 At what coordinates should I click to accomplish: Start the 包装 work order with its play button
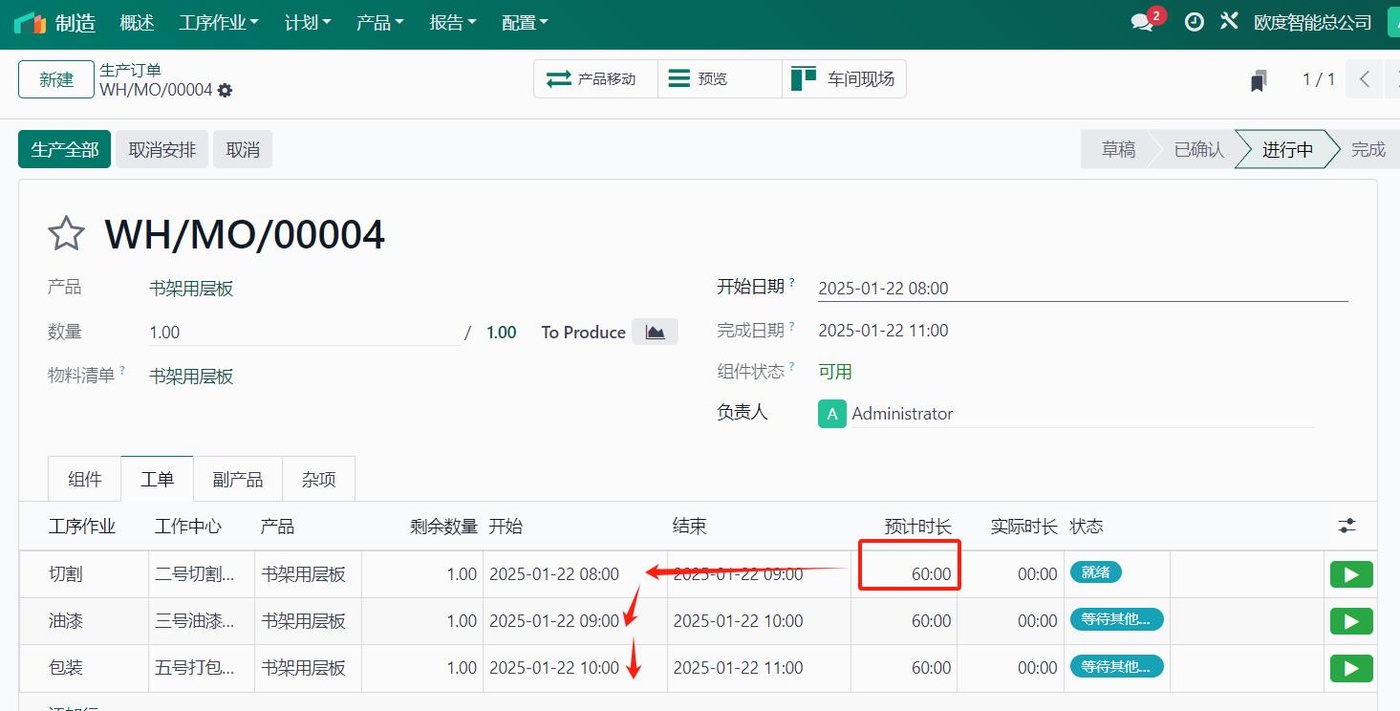[1350, 667]
